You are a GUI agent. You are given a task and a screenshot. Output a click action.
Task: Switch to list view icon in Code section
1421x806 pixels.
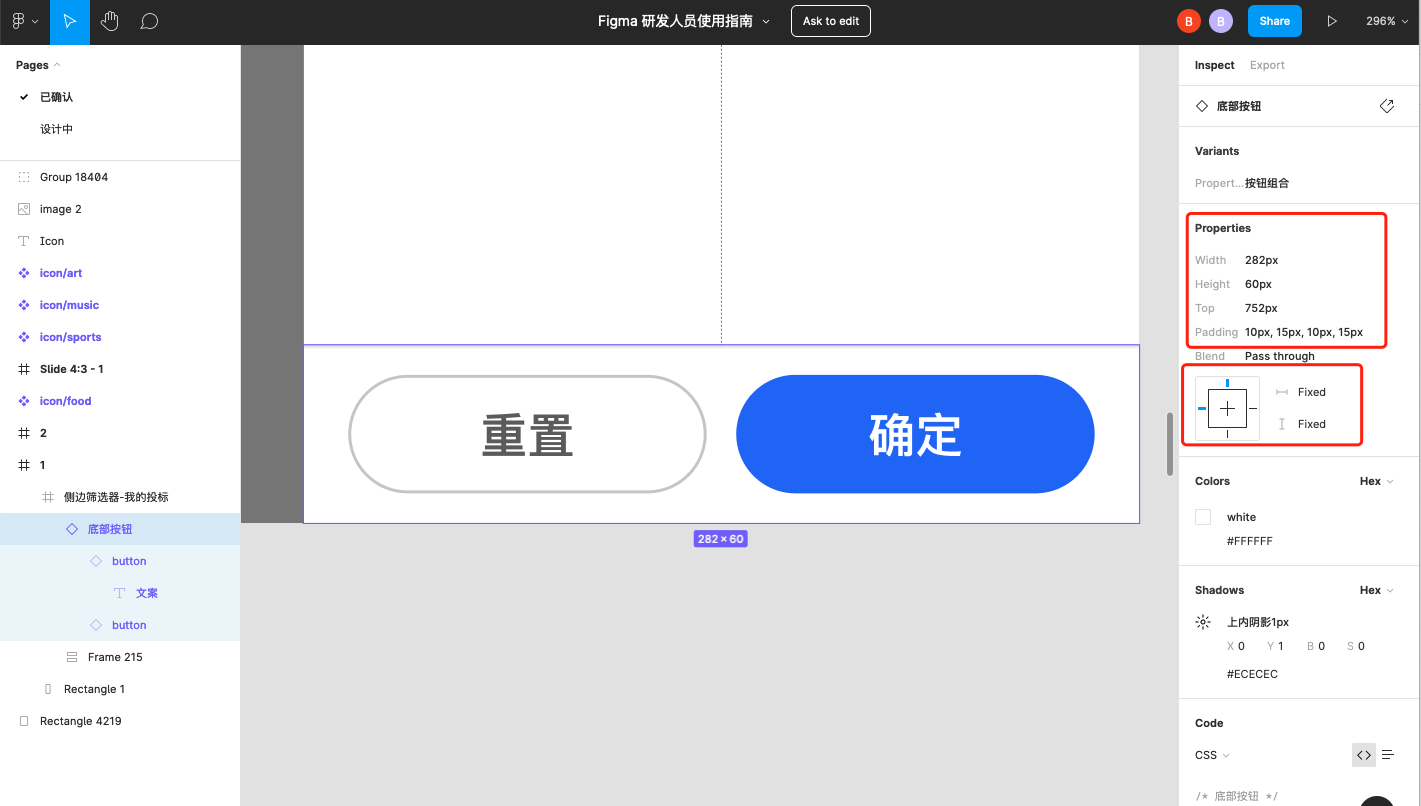coord(1388,755)
